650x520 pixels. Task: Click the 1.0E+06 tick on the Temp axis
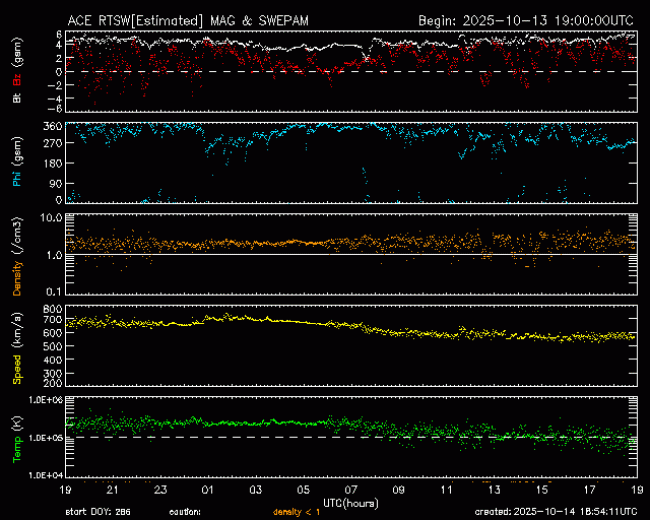click(46, 400)
